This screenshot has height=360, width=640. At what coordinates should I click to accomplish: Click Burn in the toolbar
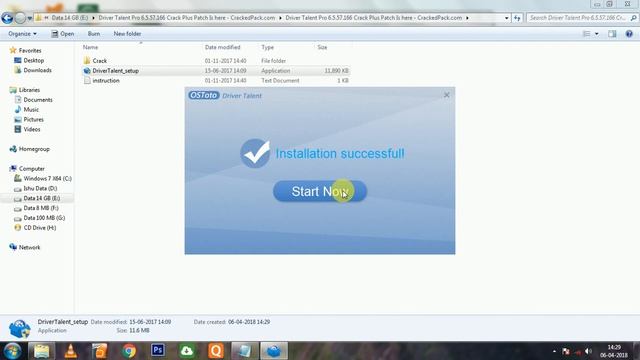coord(93,34)
